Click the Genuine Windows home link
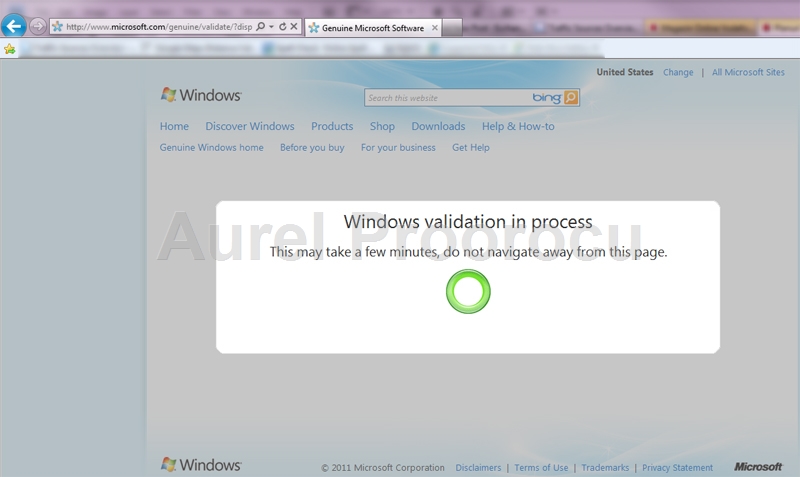 pyautogui.click(x=212, y=147)
